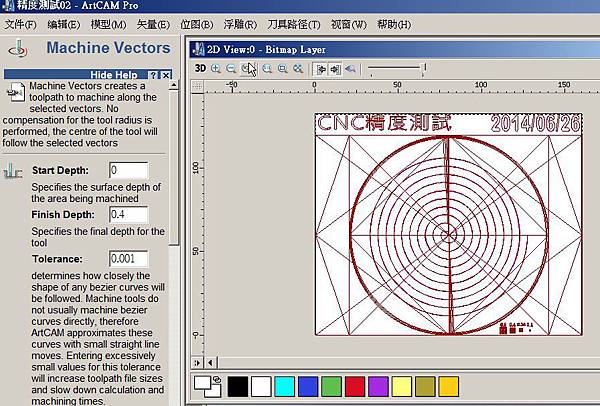
Task: Click the 2D View window title icon
Action: [198, 50]
